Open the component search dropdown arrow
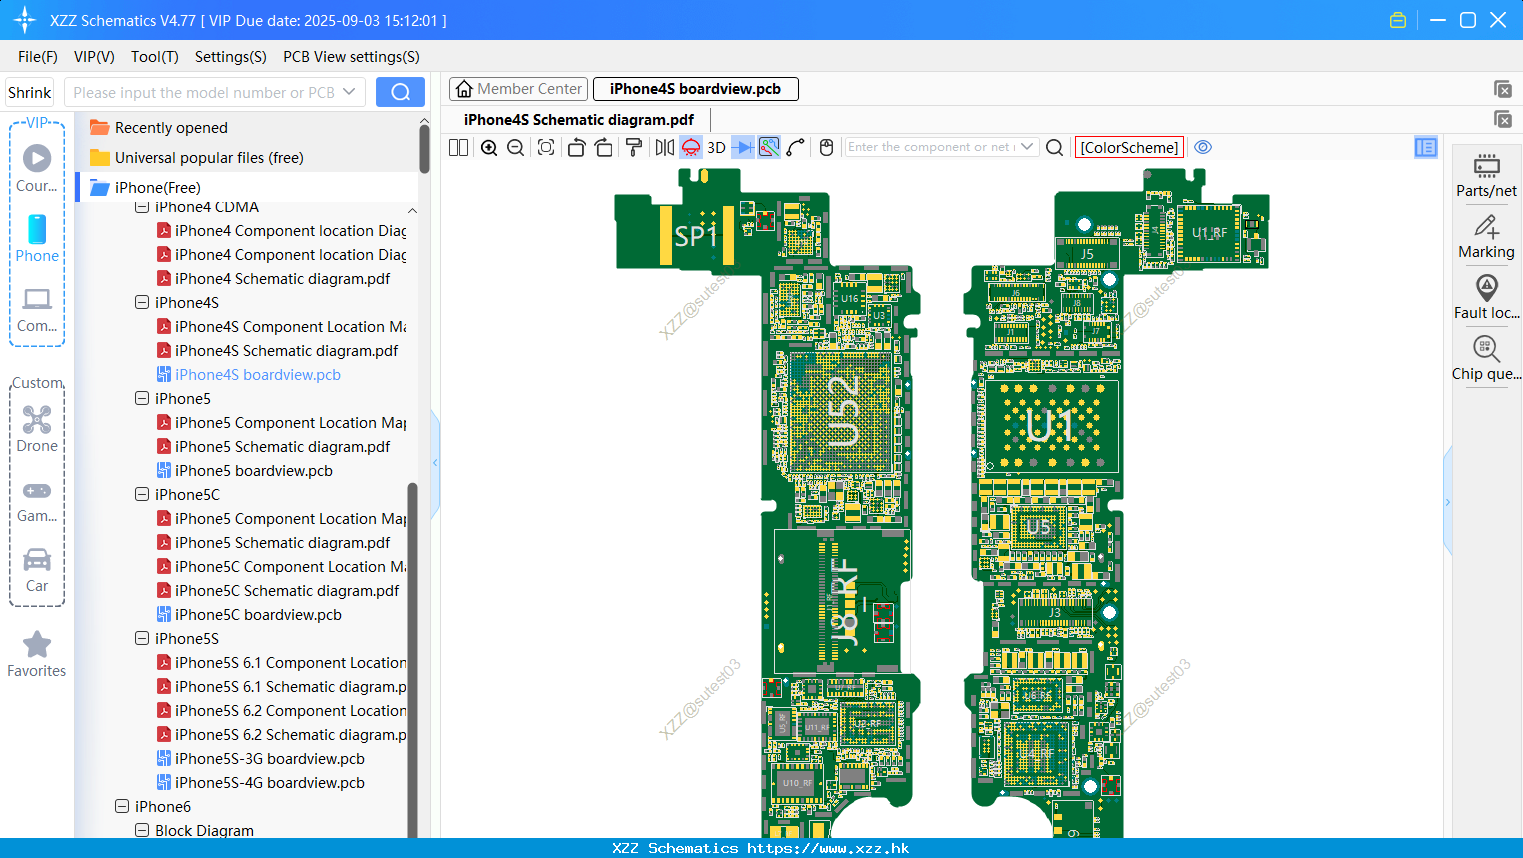Image resolution: width=1523 pixels, height=858 pixels. [1027, 147]
